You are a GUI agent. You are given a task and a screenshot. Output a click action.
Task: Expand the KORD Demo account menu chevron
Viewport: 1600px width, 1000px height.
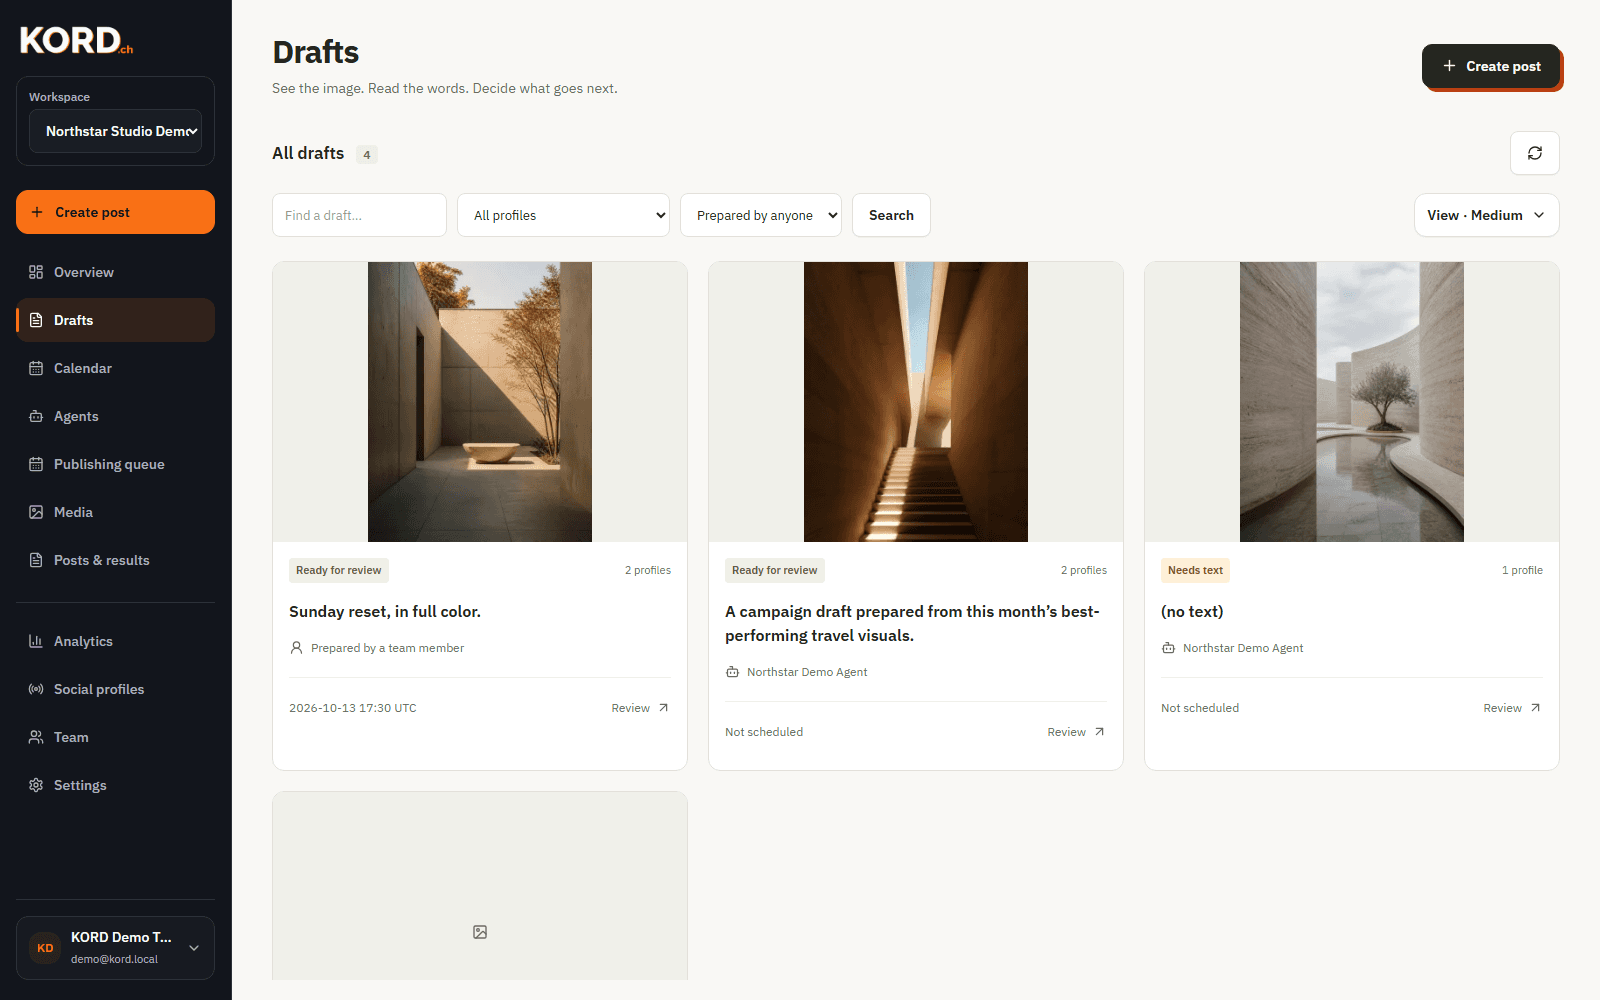[x=194, y=948]
